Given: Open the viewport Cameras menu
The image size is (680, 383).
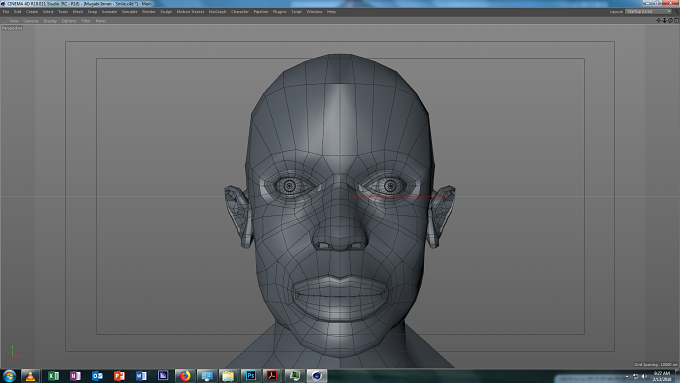Looking at the screenshot, I should 31,21.
